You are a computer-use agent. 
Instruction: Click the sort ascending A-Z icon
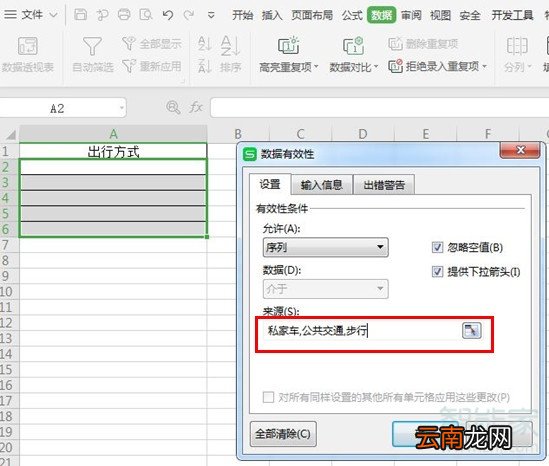tap(204, 43)
